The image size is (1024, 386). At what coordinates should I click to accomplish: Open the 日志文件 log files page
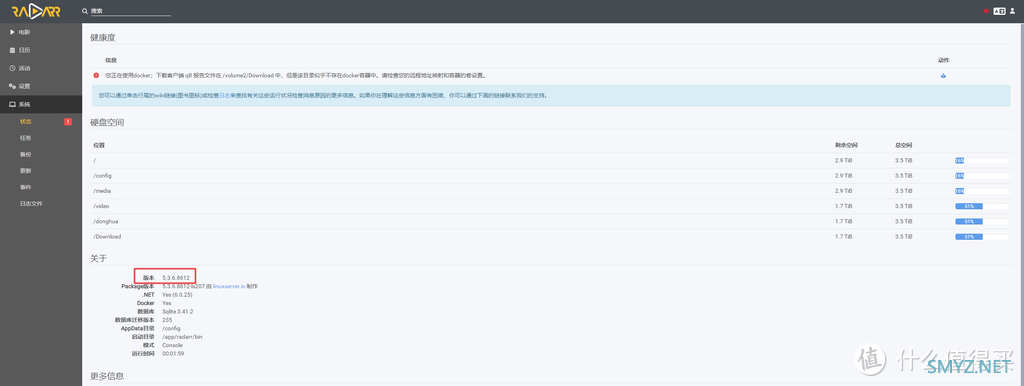click(31, 203)
